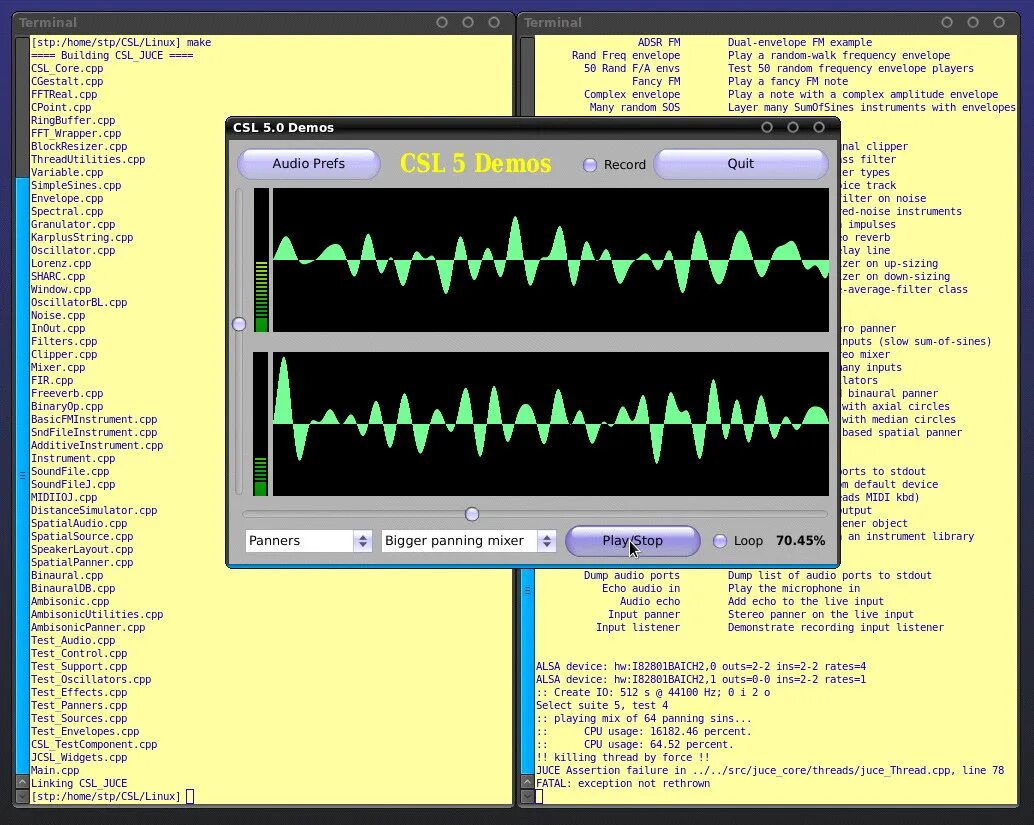
Task: Click rightmost round button in left Terminal title bar
Action: click(494, 22)
